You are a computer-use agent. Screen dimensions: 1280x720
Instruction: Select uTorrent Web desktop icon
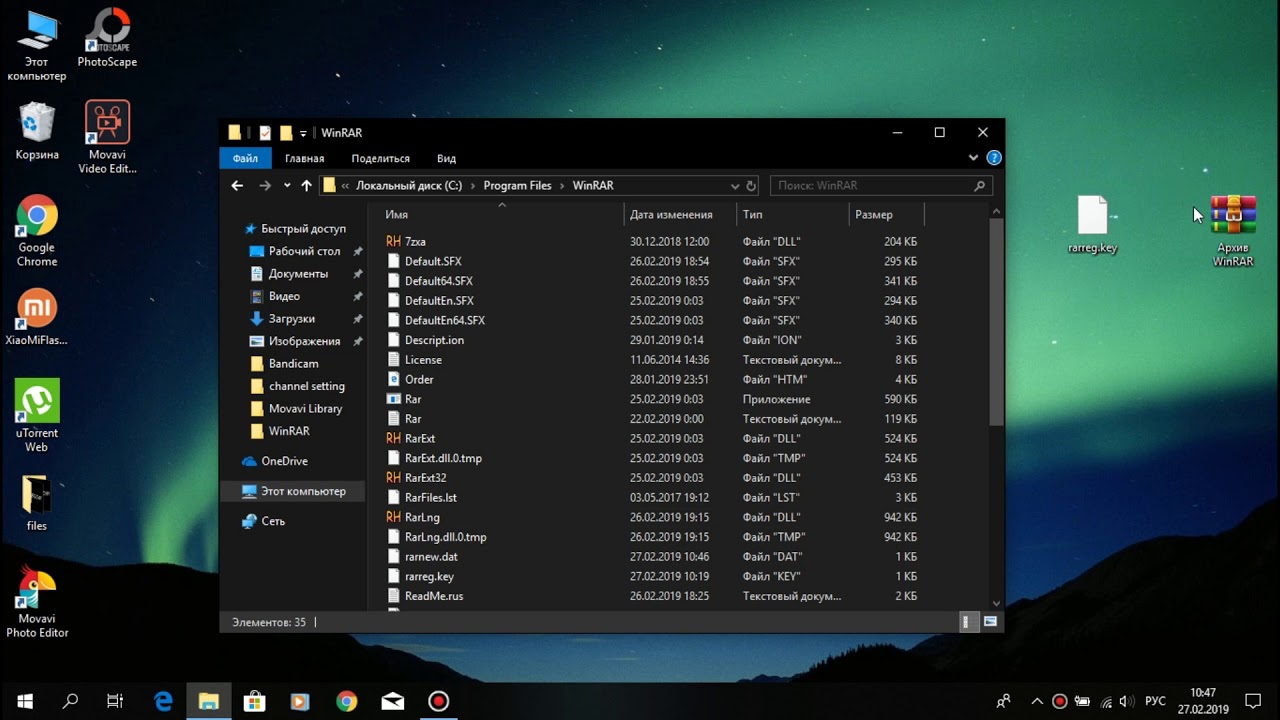coord(37,416)
